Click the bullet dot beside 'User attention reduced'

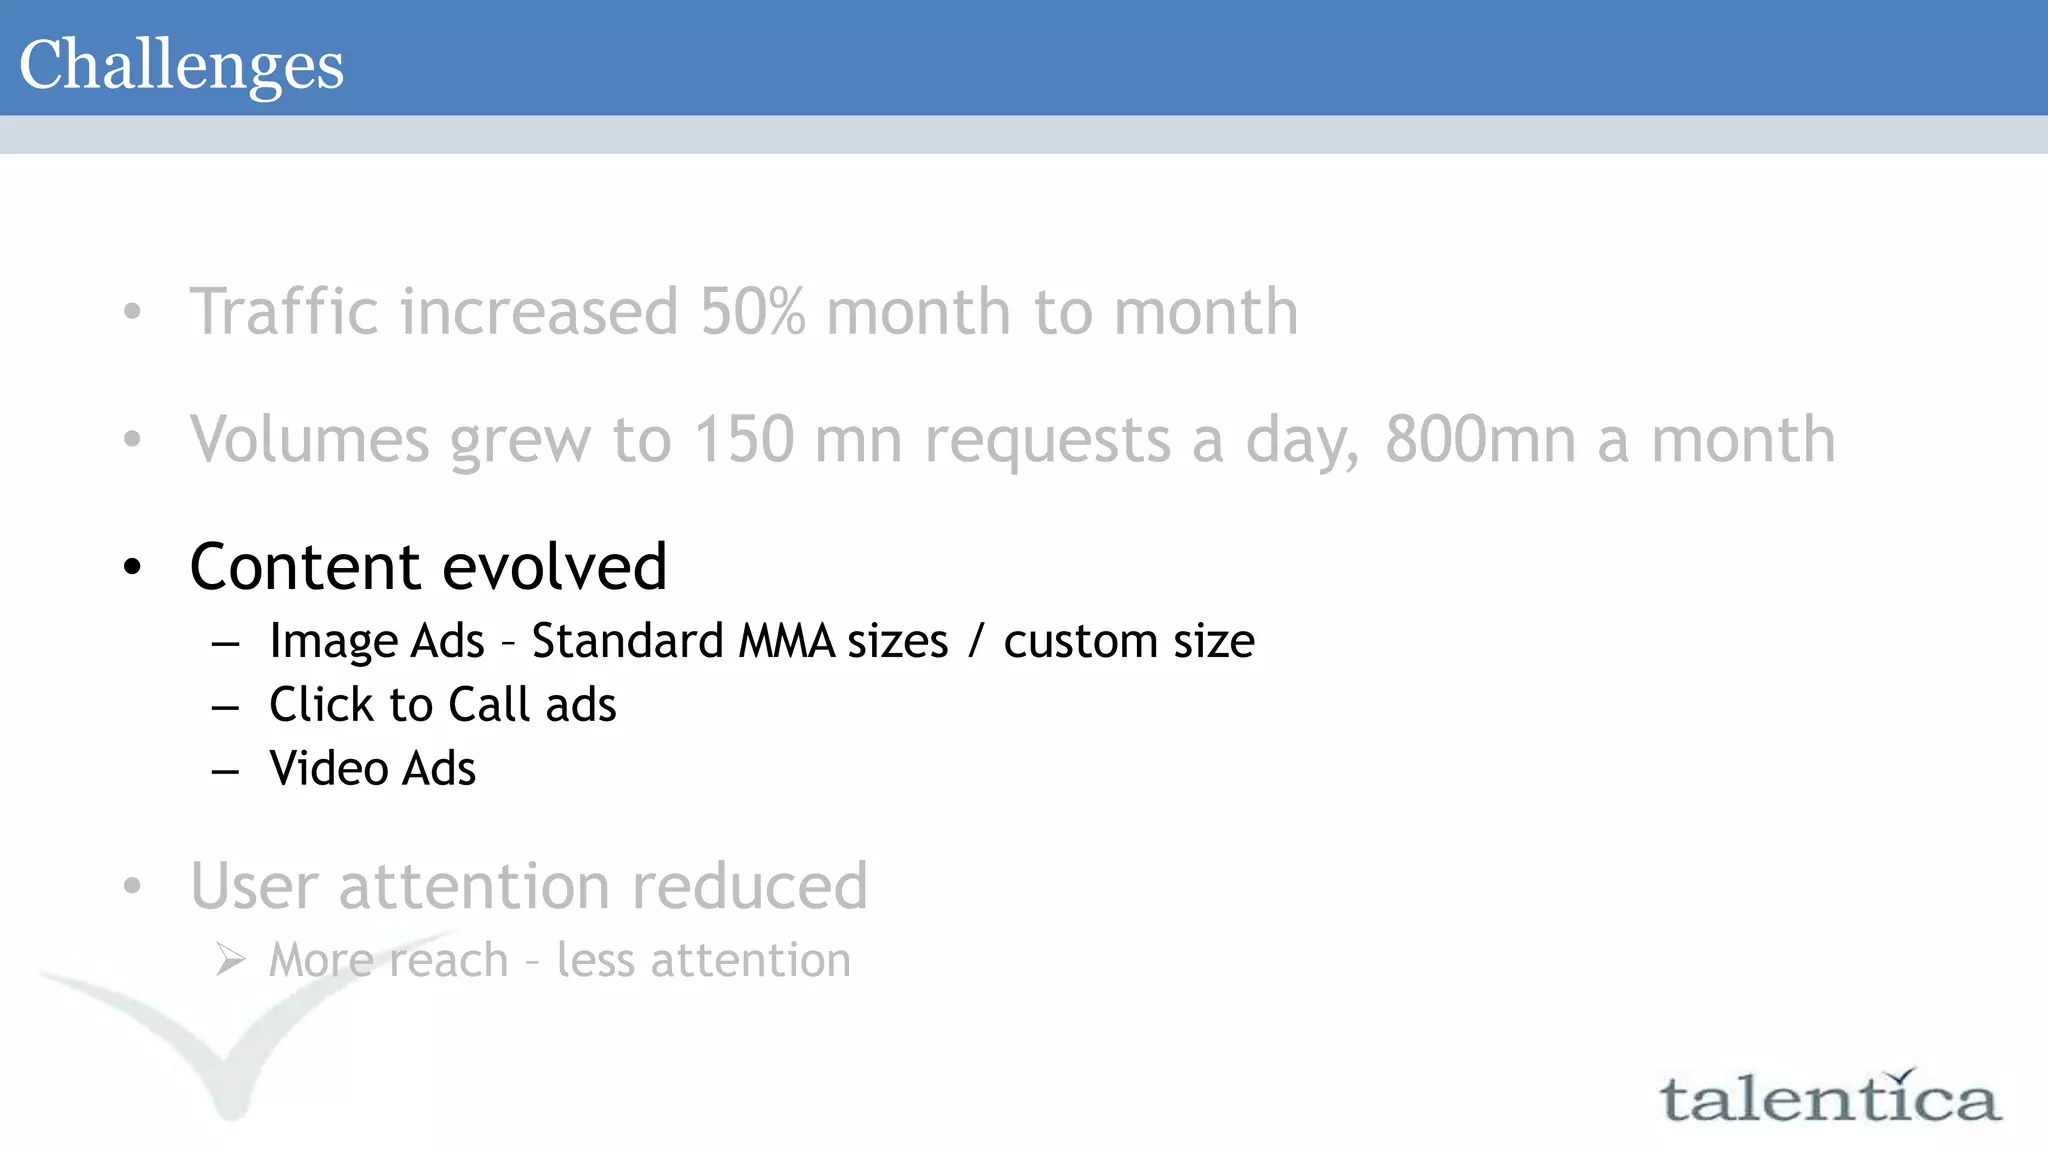tap(133, 885)
